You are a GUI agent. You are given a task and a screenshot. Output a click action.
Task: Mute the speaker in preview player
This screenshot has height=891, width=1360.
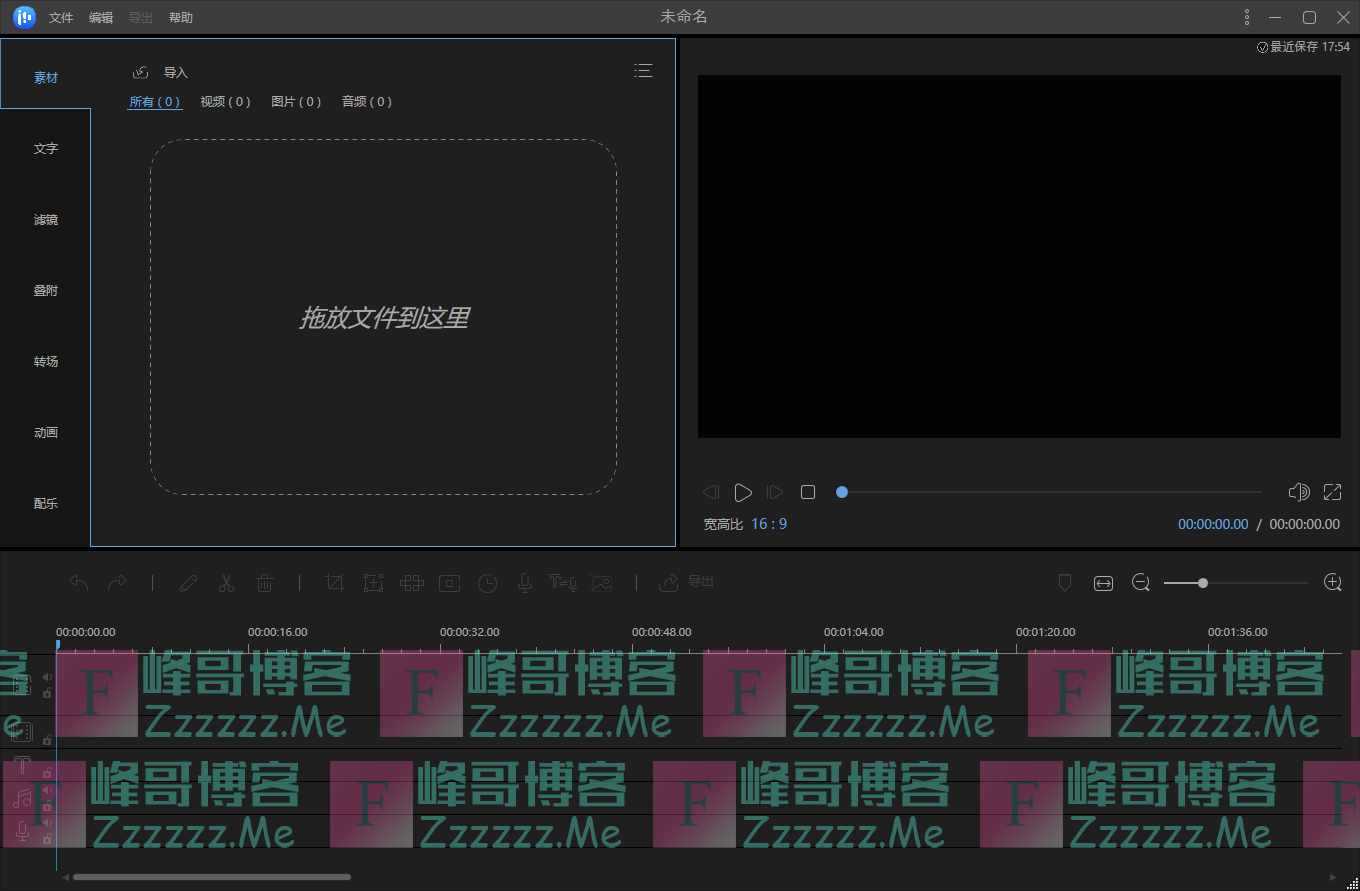(x=1298, y=492)
